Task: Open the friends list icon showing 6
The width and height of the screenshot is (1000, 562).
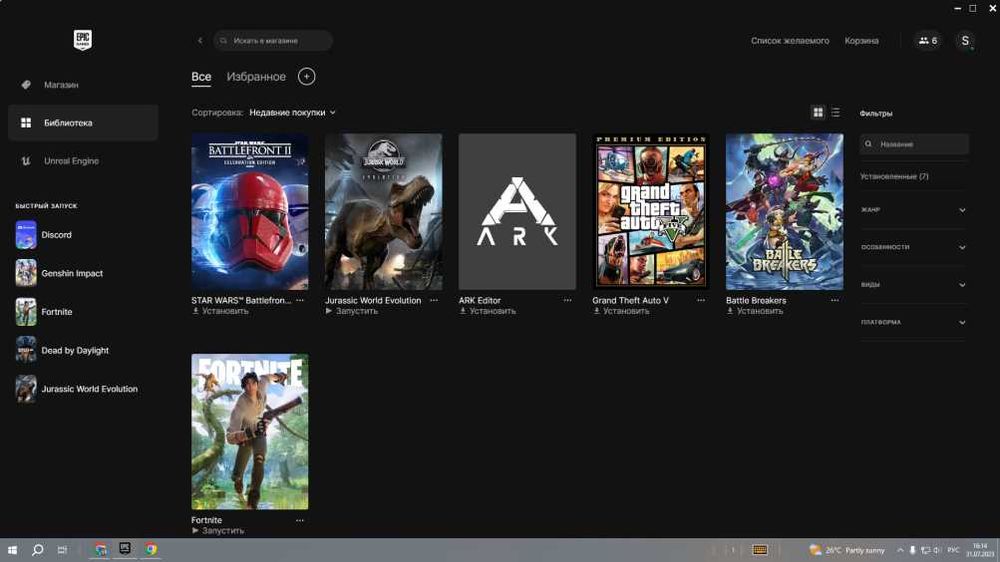Action: click(x=927, y=40)
